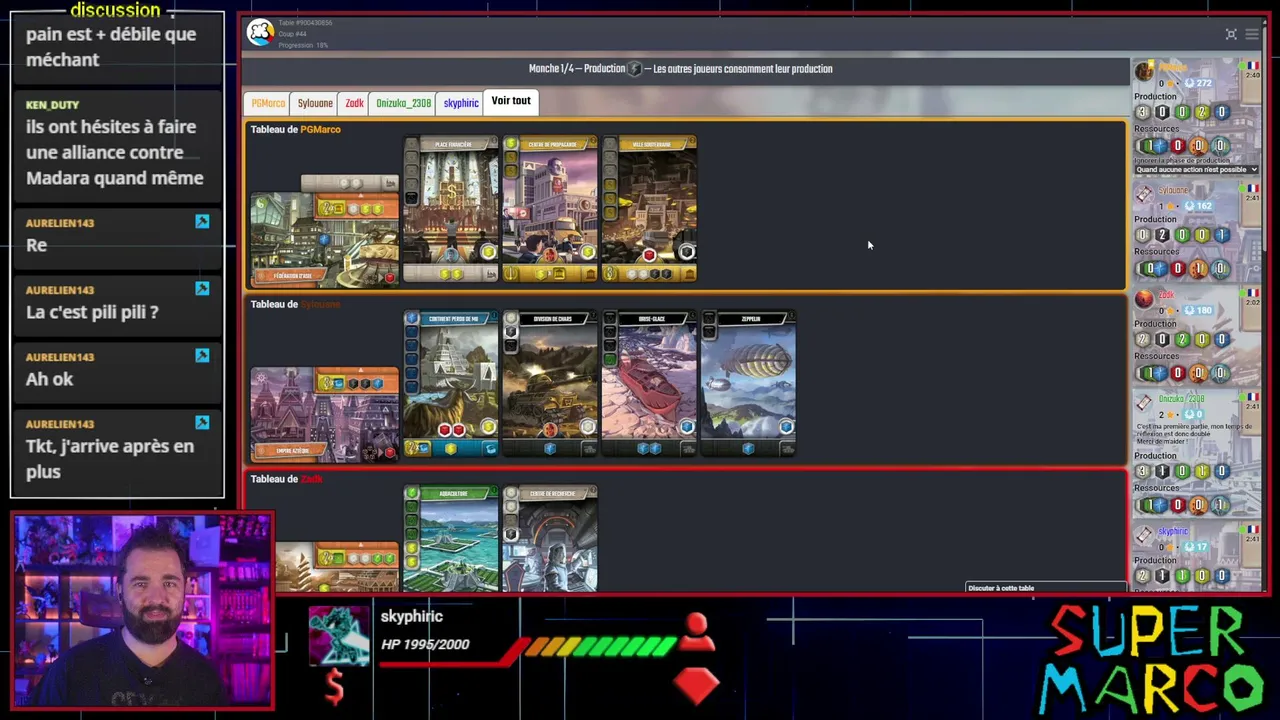
Task: Open Sylouane's profile name link
Action: point(1173,190)
